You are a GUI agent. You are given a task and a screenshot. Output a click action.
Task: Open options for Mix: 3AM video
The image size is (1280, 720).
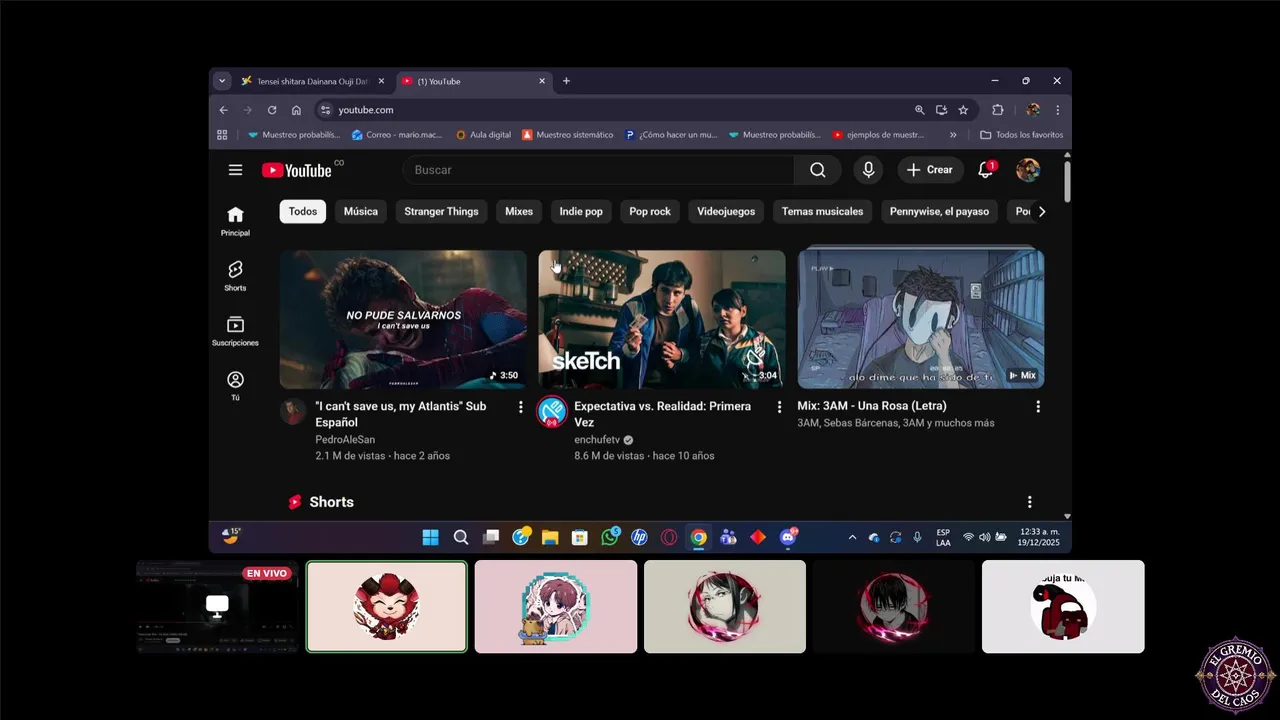click(x=1038, y=407)
